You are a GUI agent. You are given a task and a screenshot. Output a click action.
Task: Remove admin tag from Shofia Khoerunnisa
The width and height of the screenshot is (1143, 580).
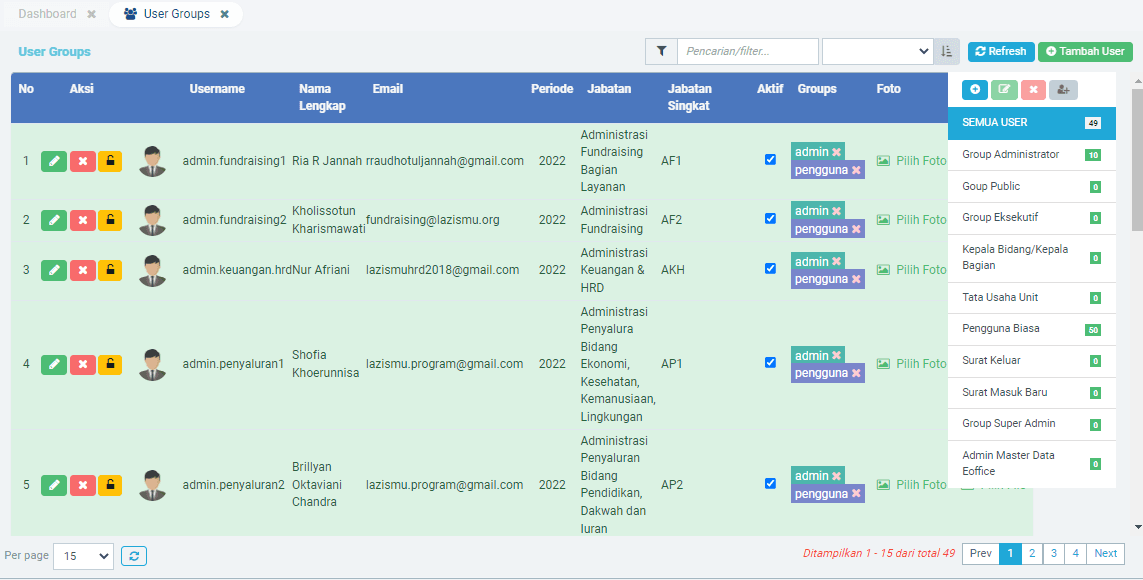pos(836,356)
